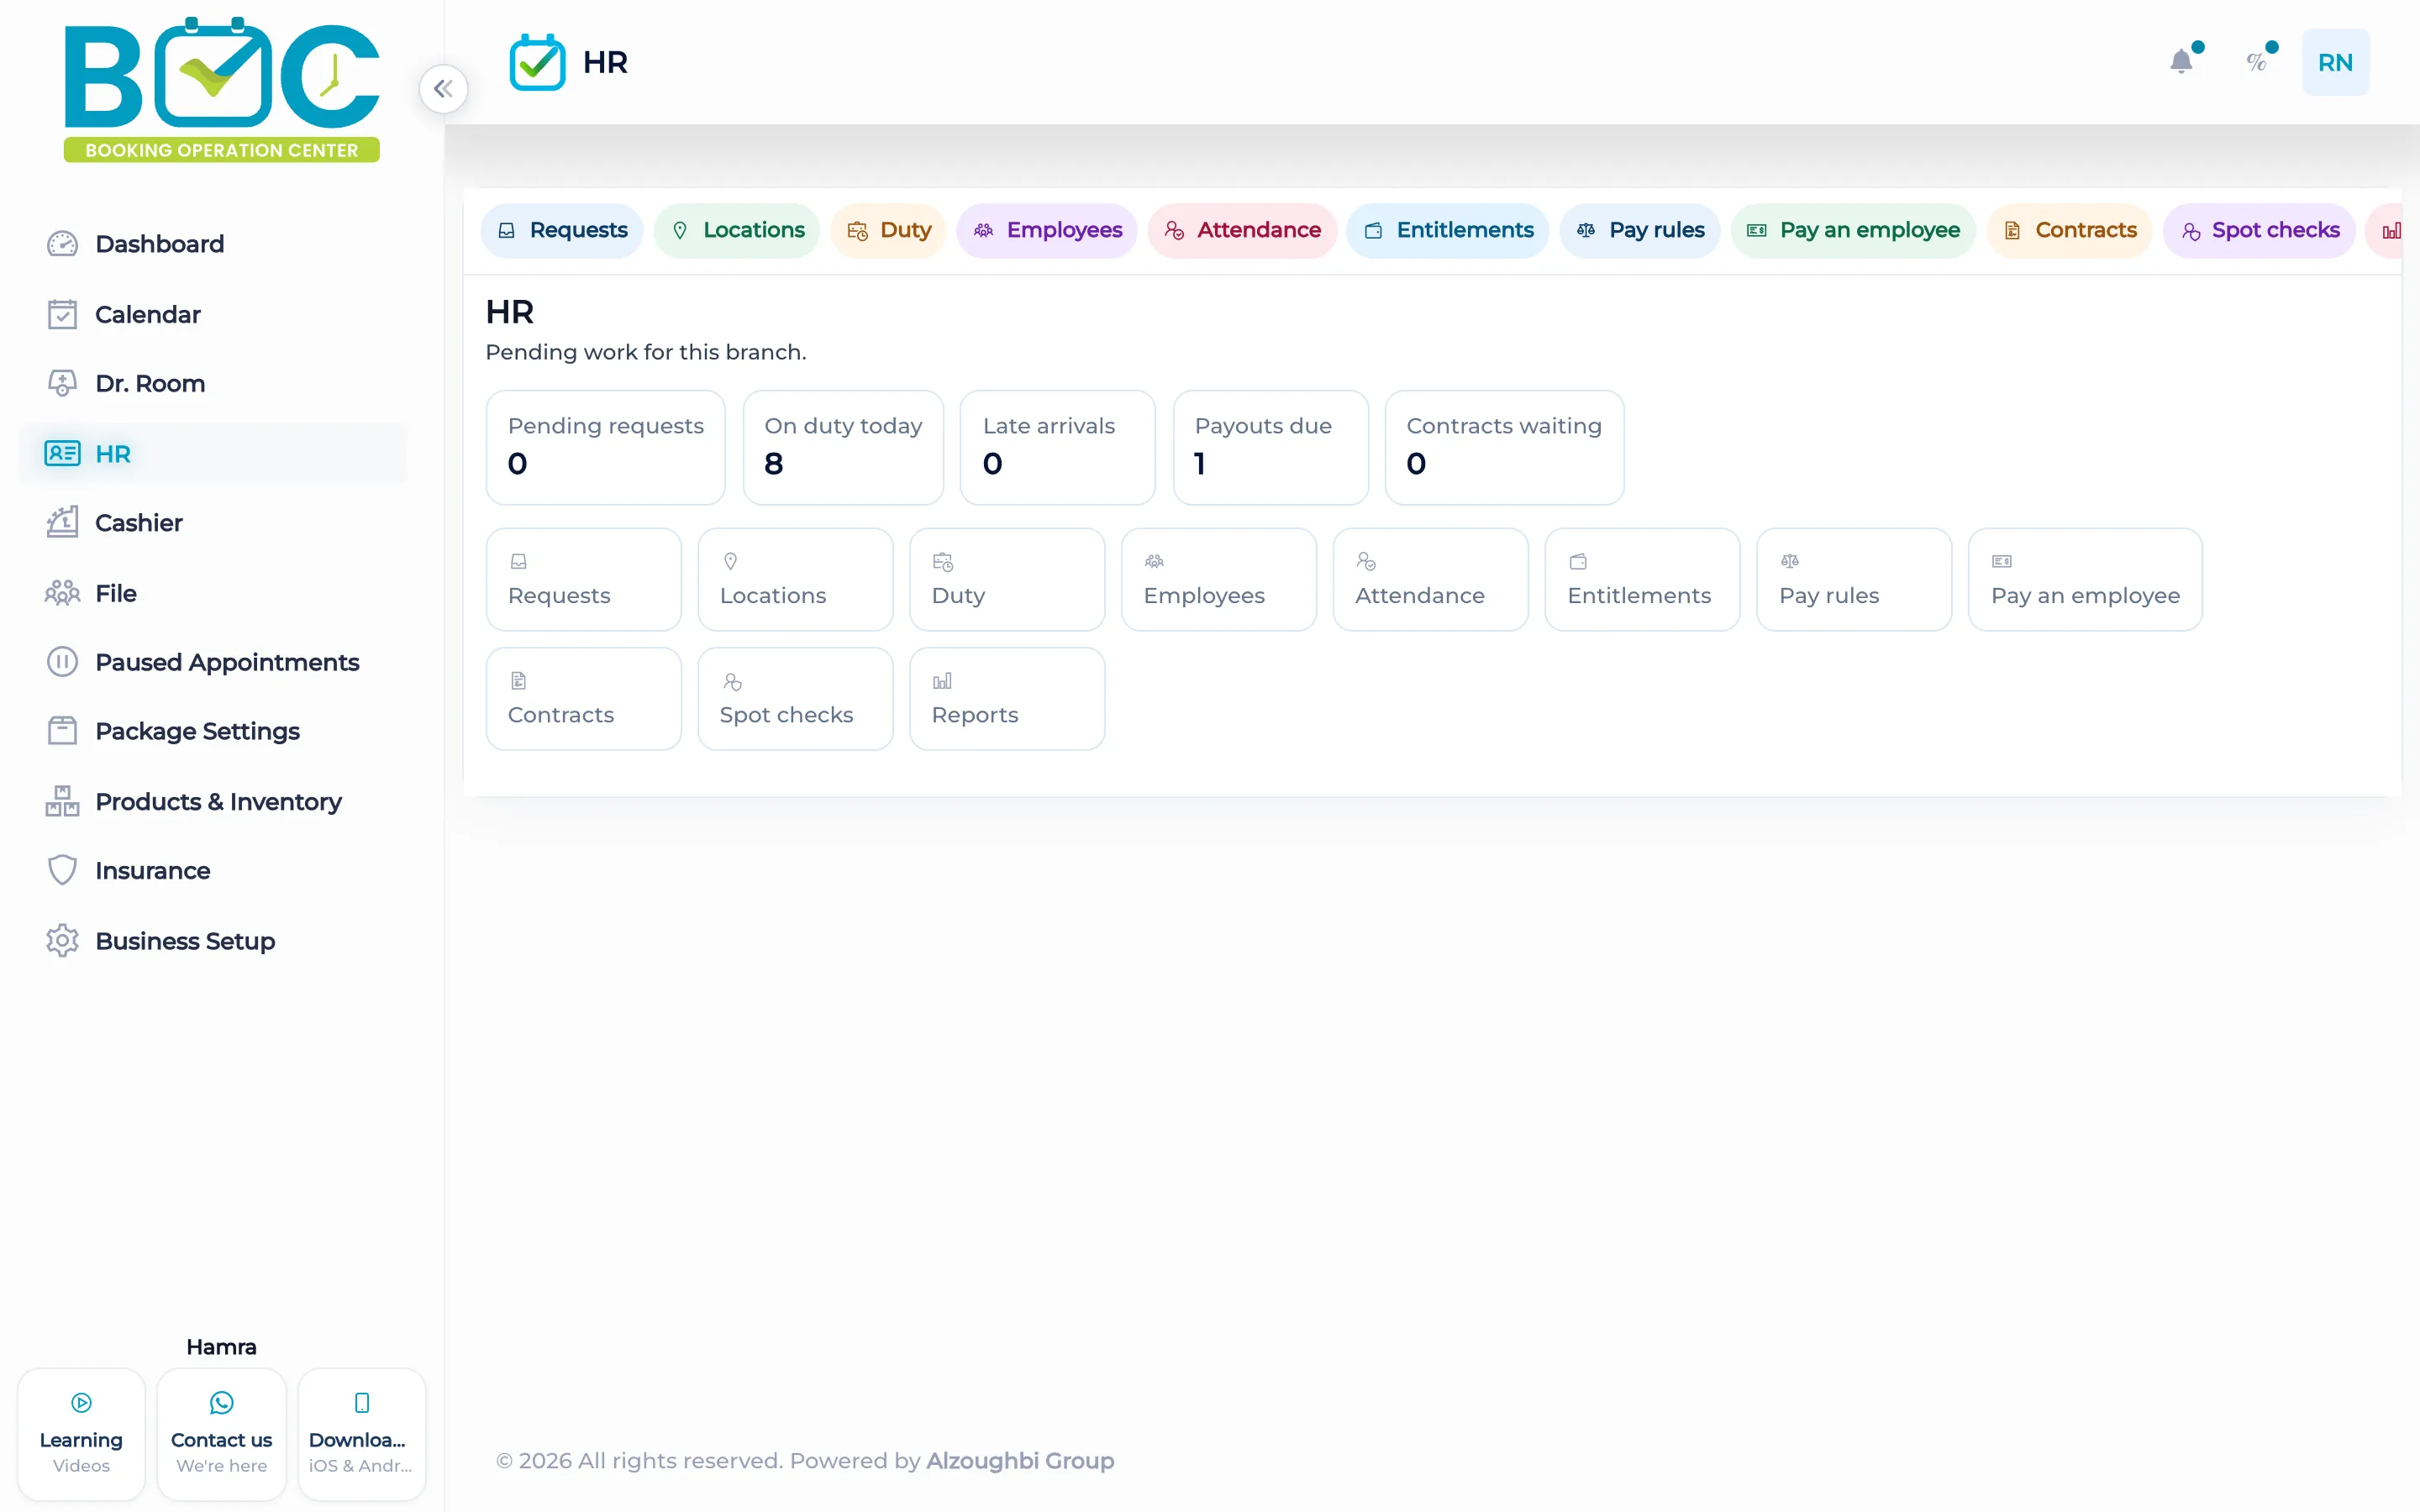Screen dimensions: 2420x1512
Task: Click the Cashier sidebar icon
Action: point(62,523)
